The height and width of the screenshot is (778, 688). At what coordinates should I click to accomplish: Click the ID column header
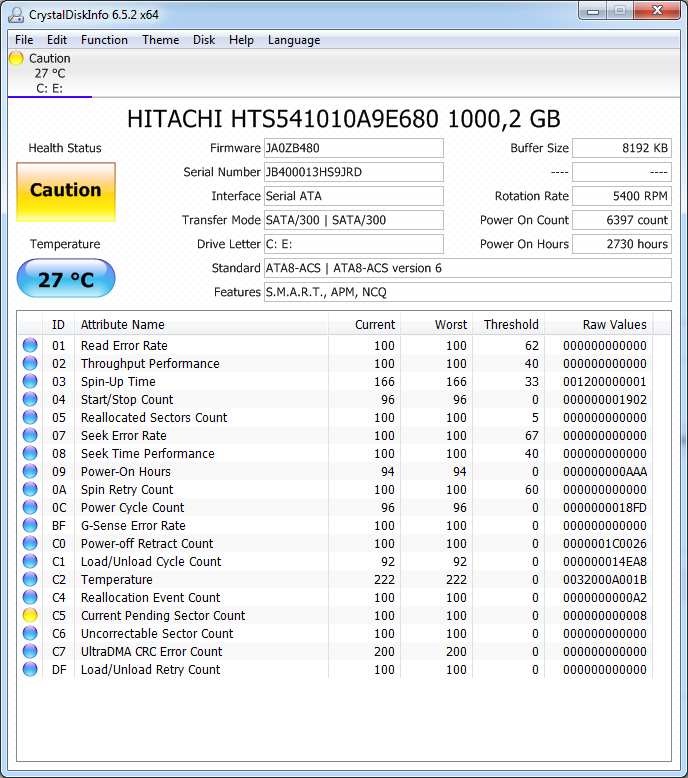tap(59, 324)
